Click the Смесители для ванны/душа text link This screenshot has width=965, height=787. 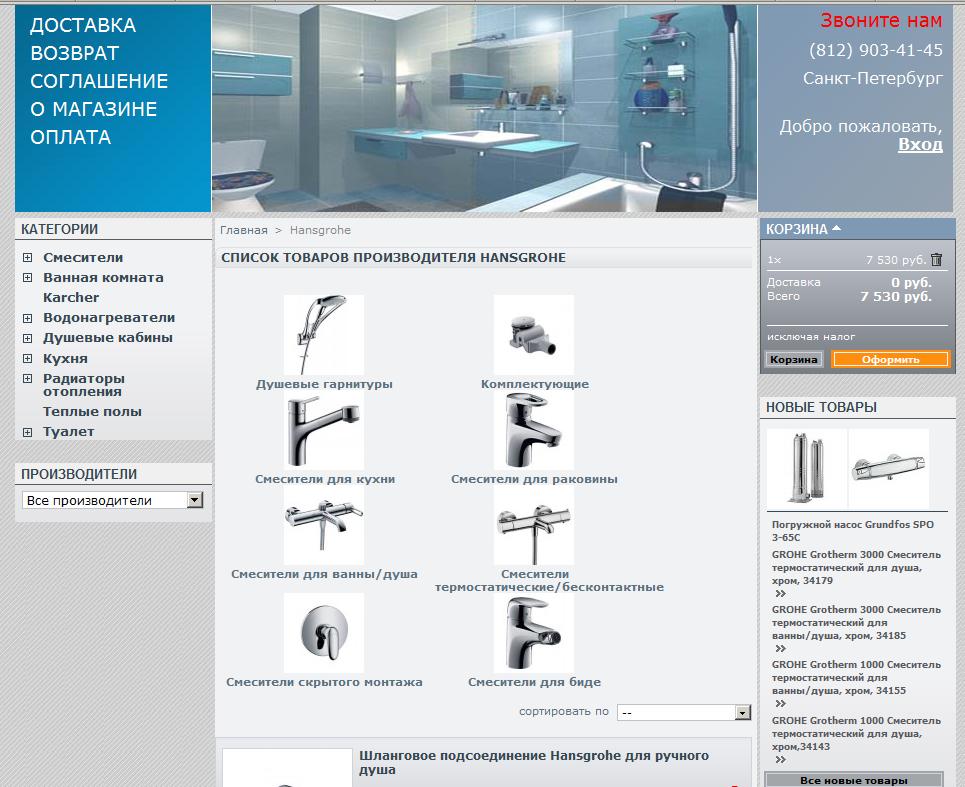(324, 574)
